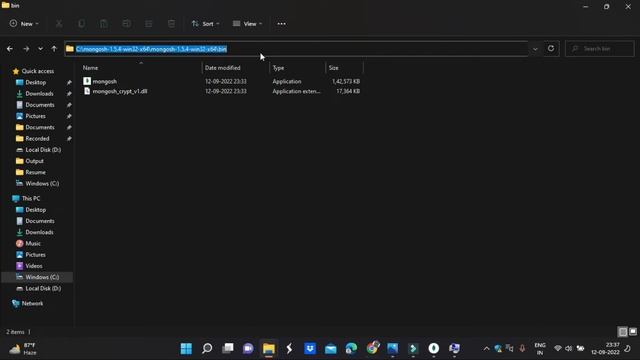640x360 pixels.
Task: Open the View layout dropdown
Action: 247,24
